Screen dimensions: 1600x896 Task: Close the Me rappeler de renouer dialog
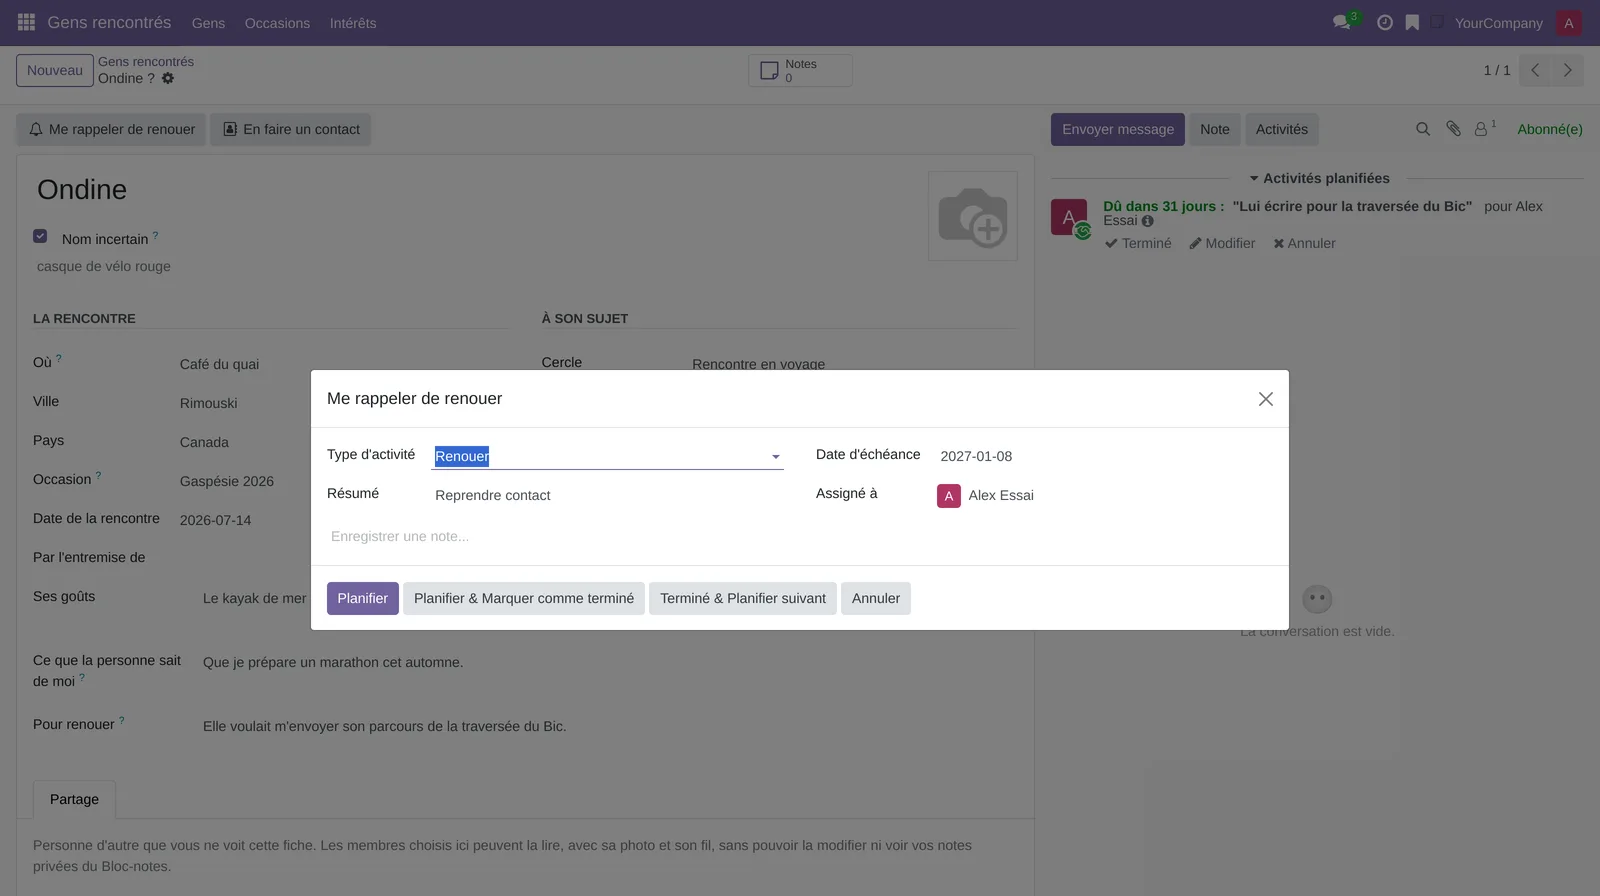tap(1266, 399)
